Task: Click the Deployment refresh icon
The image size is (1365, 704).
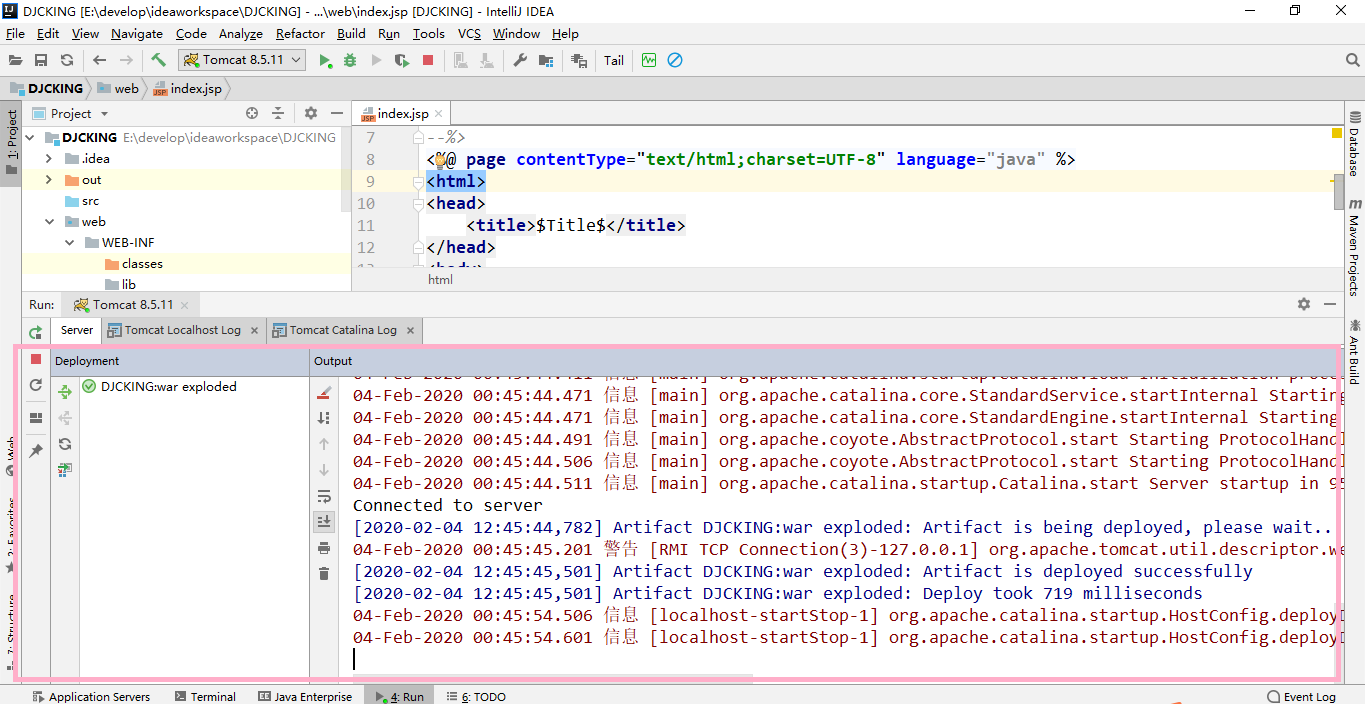Action: pyautogui.click(x=65, y=444)
